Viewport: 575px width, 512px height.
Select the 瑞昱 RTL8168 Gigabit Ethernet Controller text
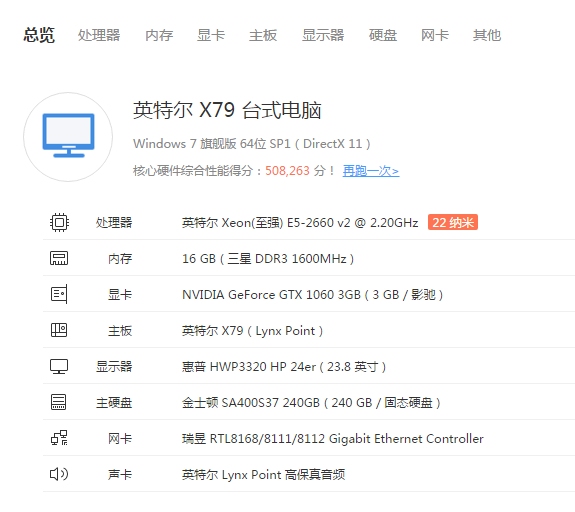(333, 439)
